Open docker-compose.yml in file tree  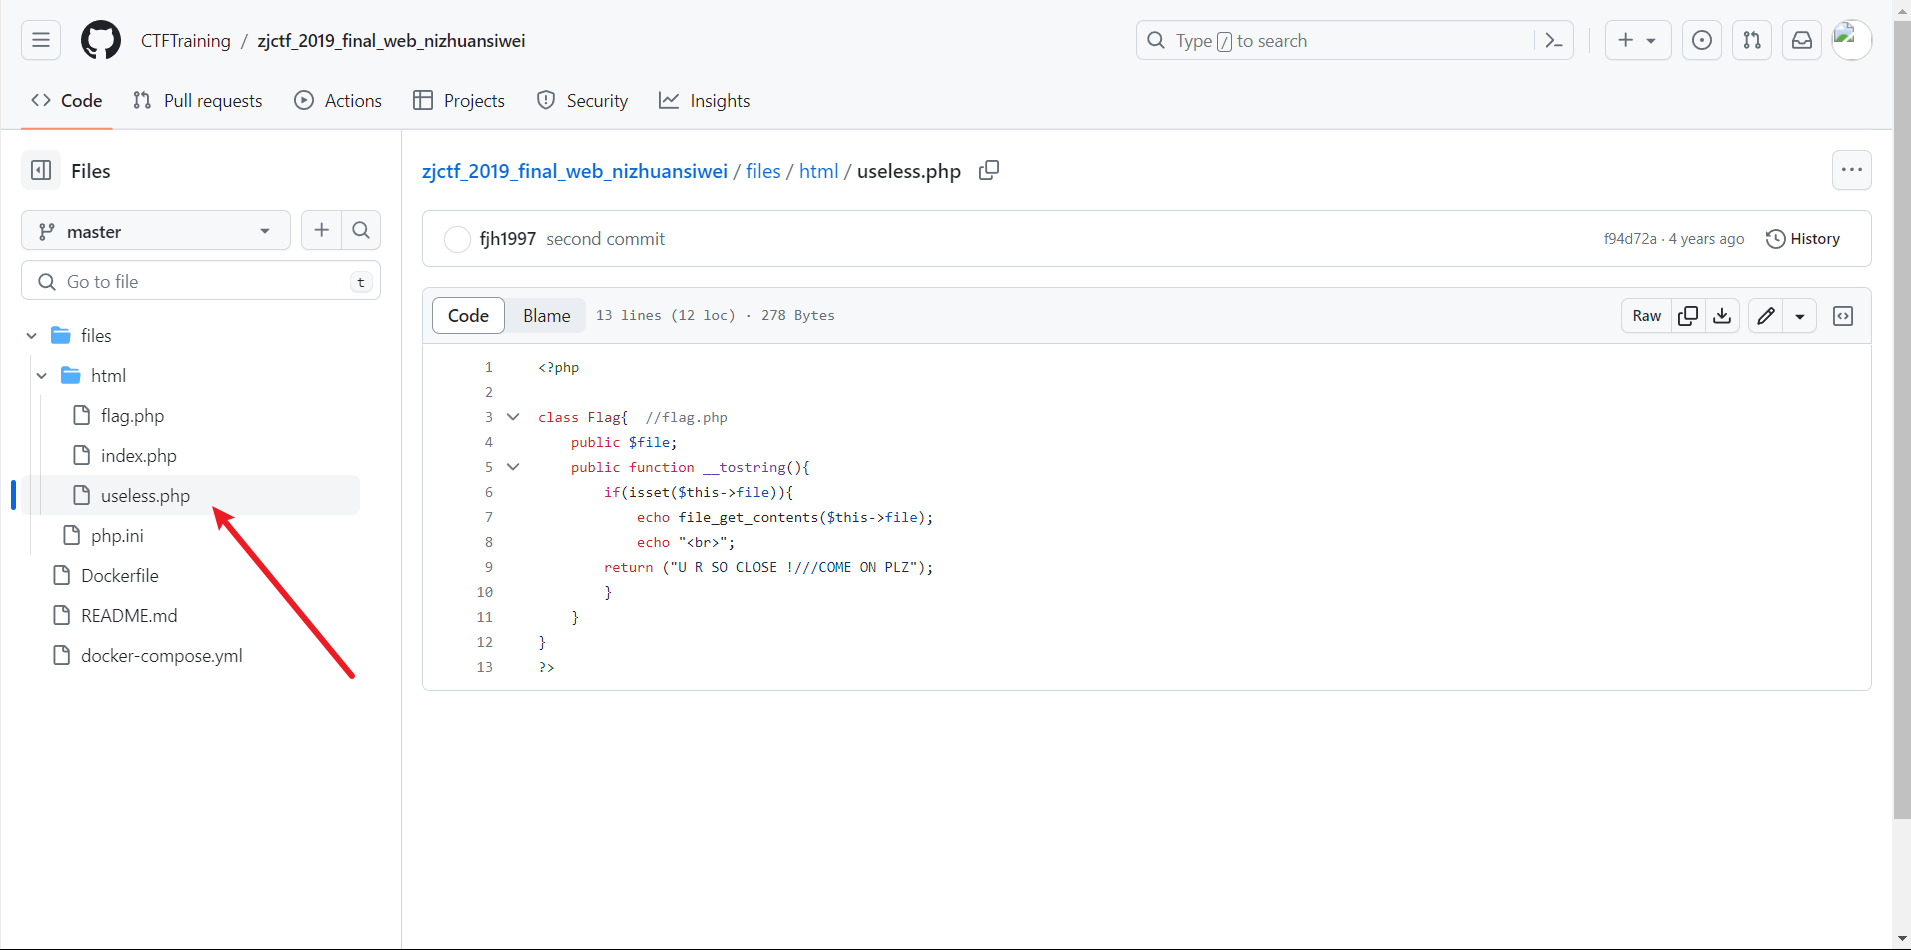162,655
